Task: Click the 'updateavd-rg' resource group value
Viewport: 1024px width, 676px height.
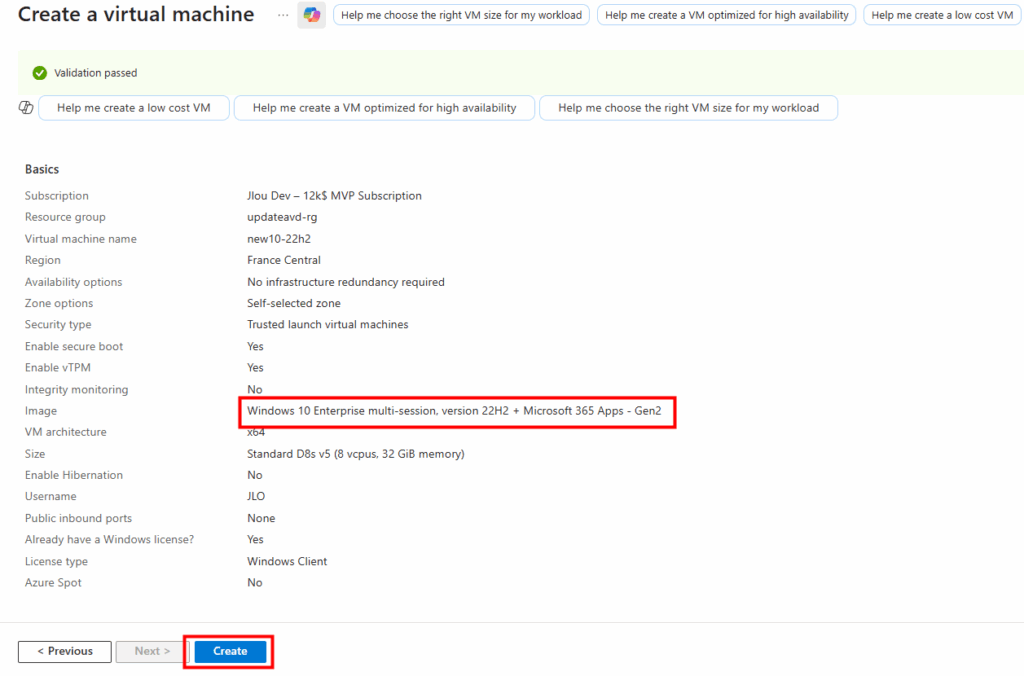Action: click(x=276, y=217)
